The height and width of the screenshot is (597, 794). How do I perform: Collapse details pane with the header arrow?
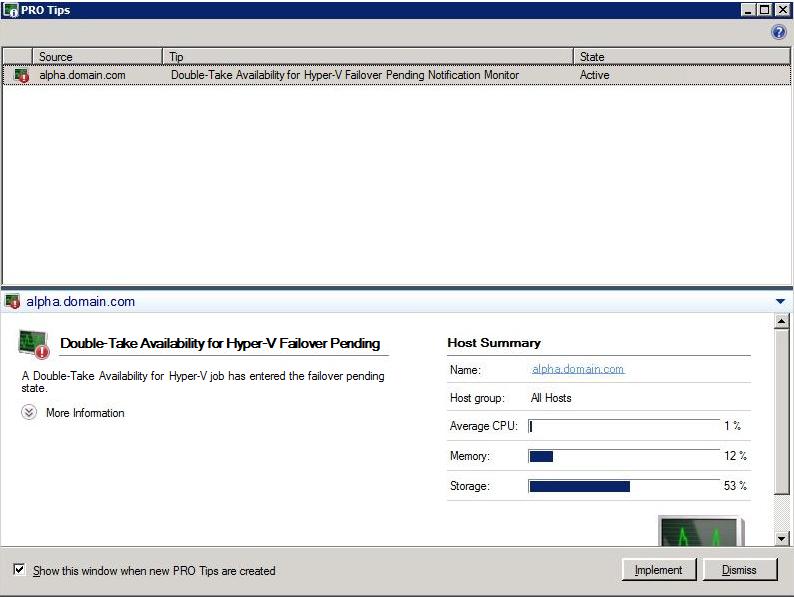[780, 302]
